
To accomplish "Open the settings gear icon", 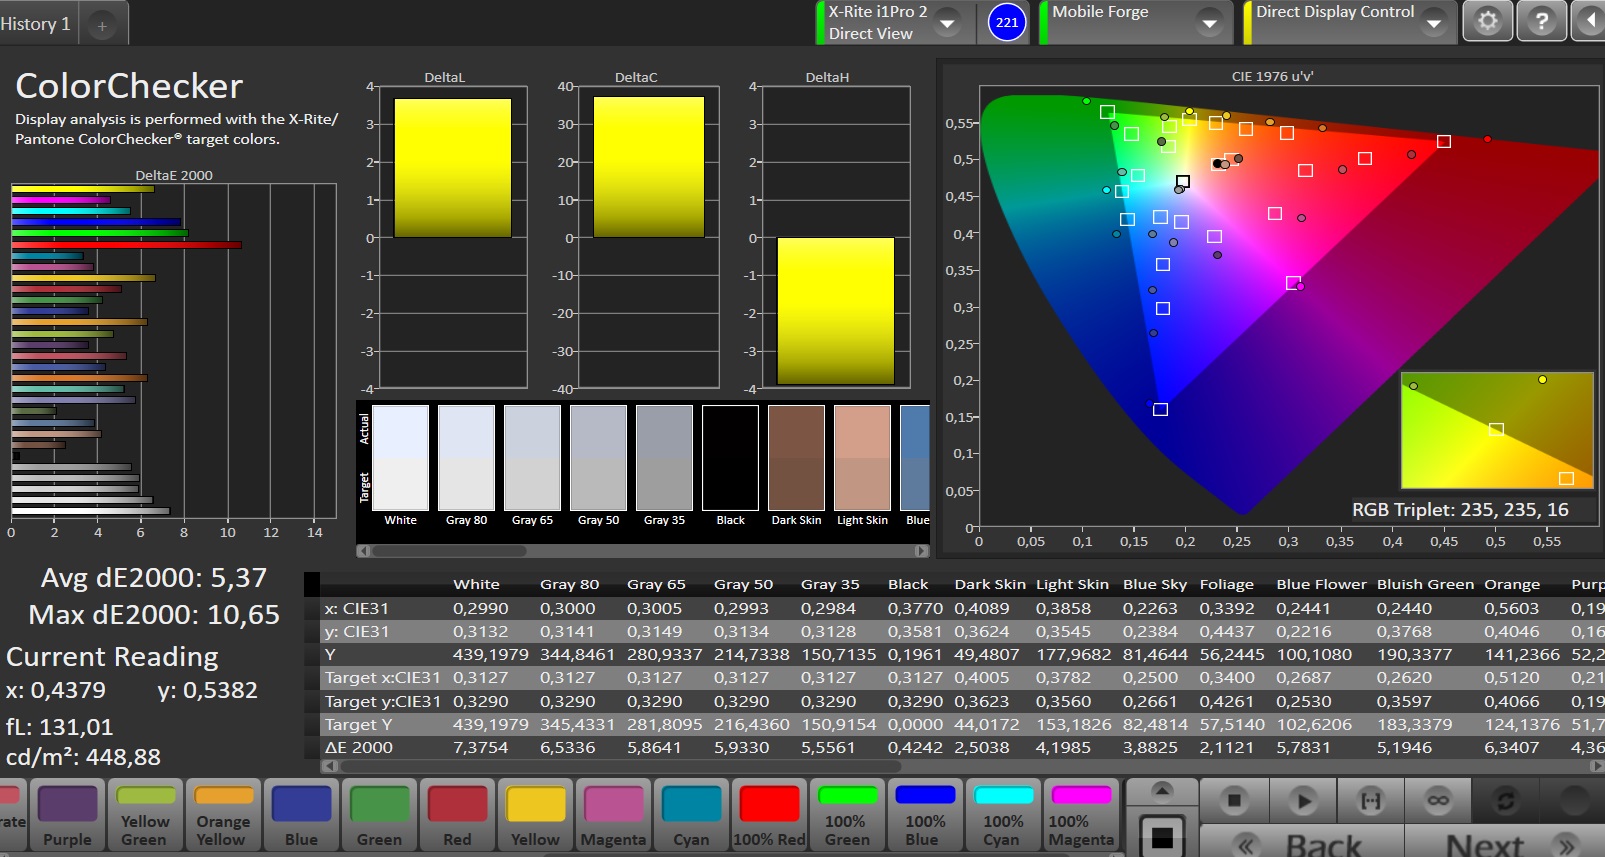I will click(1487, 21).
